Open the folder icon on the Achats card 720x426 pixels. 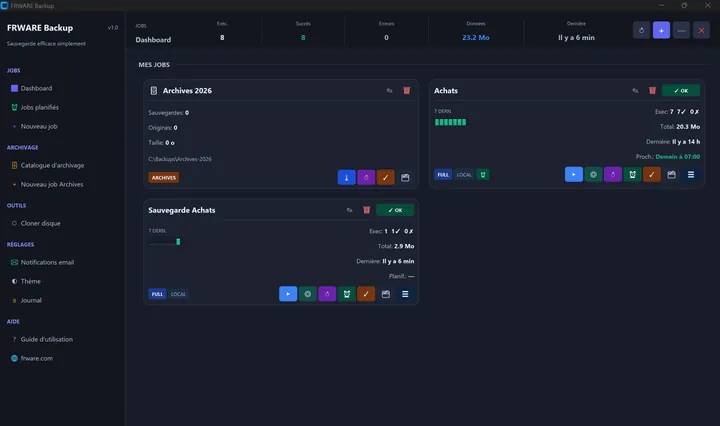[x=671, y=174]
